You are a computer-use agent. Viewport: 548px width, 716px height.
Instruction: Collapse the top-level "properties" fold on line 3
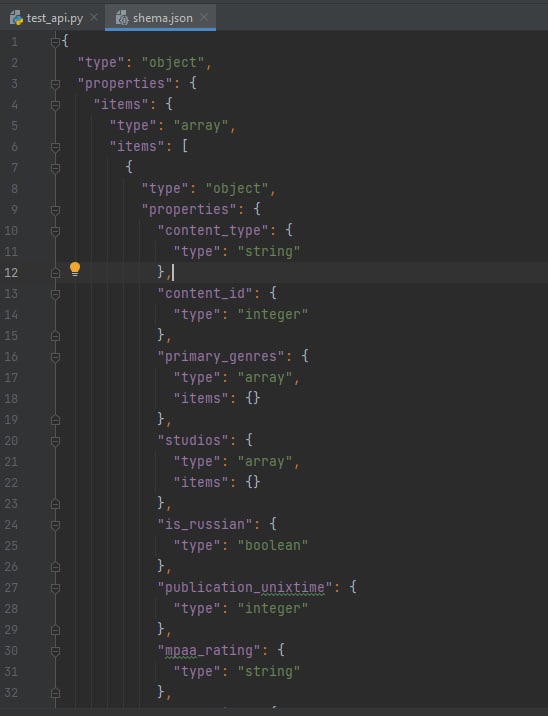click(x=55, y=84)
